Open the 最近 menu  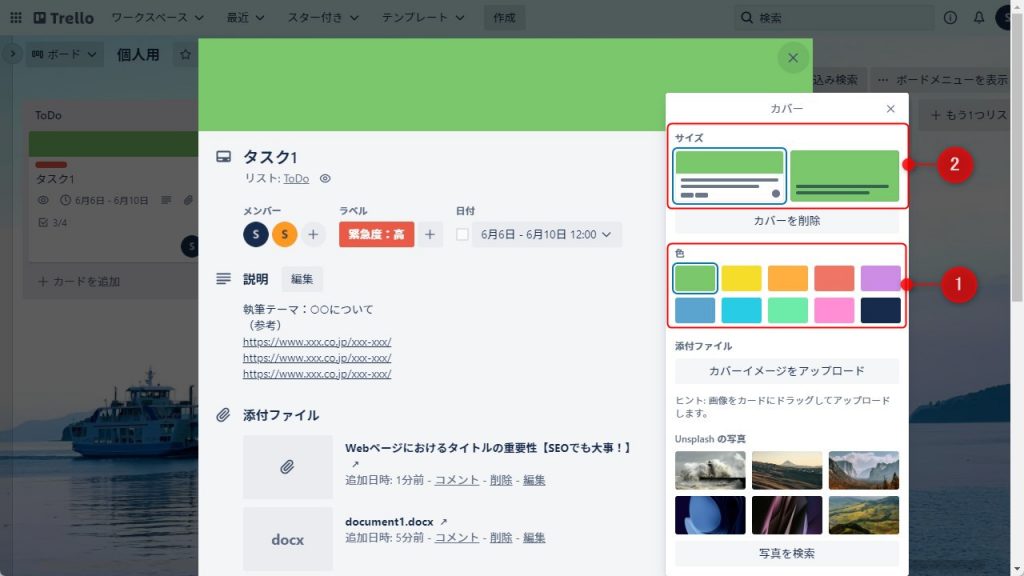245,18
